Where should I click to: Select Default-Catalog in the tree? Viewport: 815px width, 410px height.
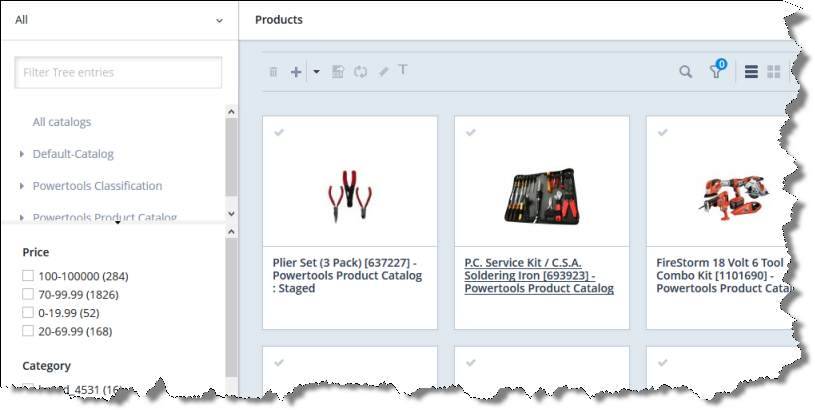[x=73, y=154]
